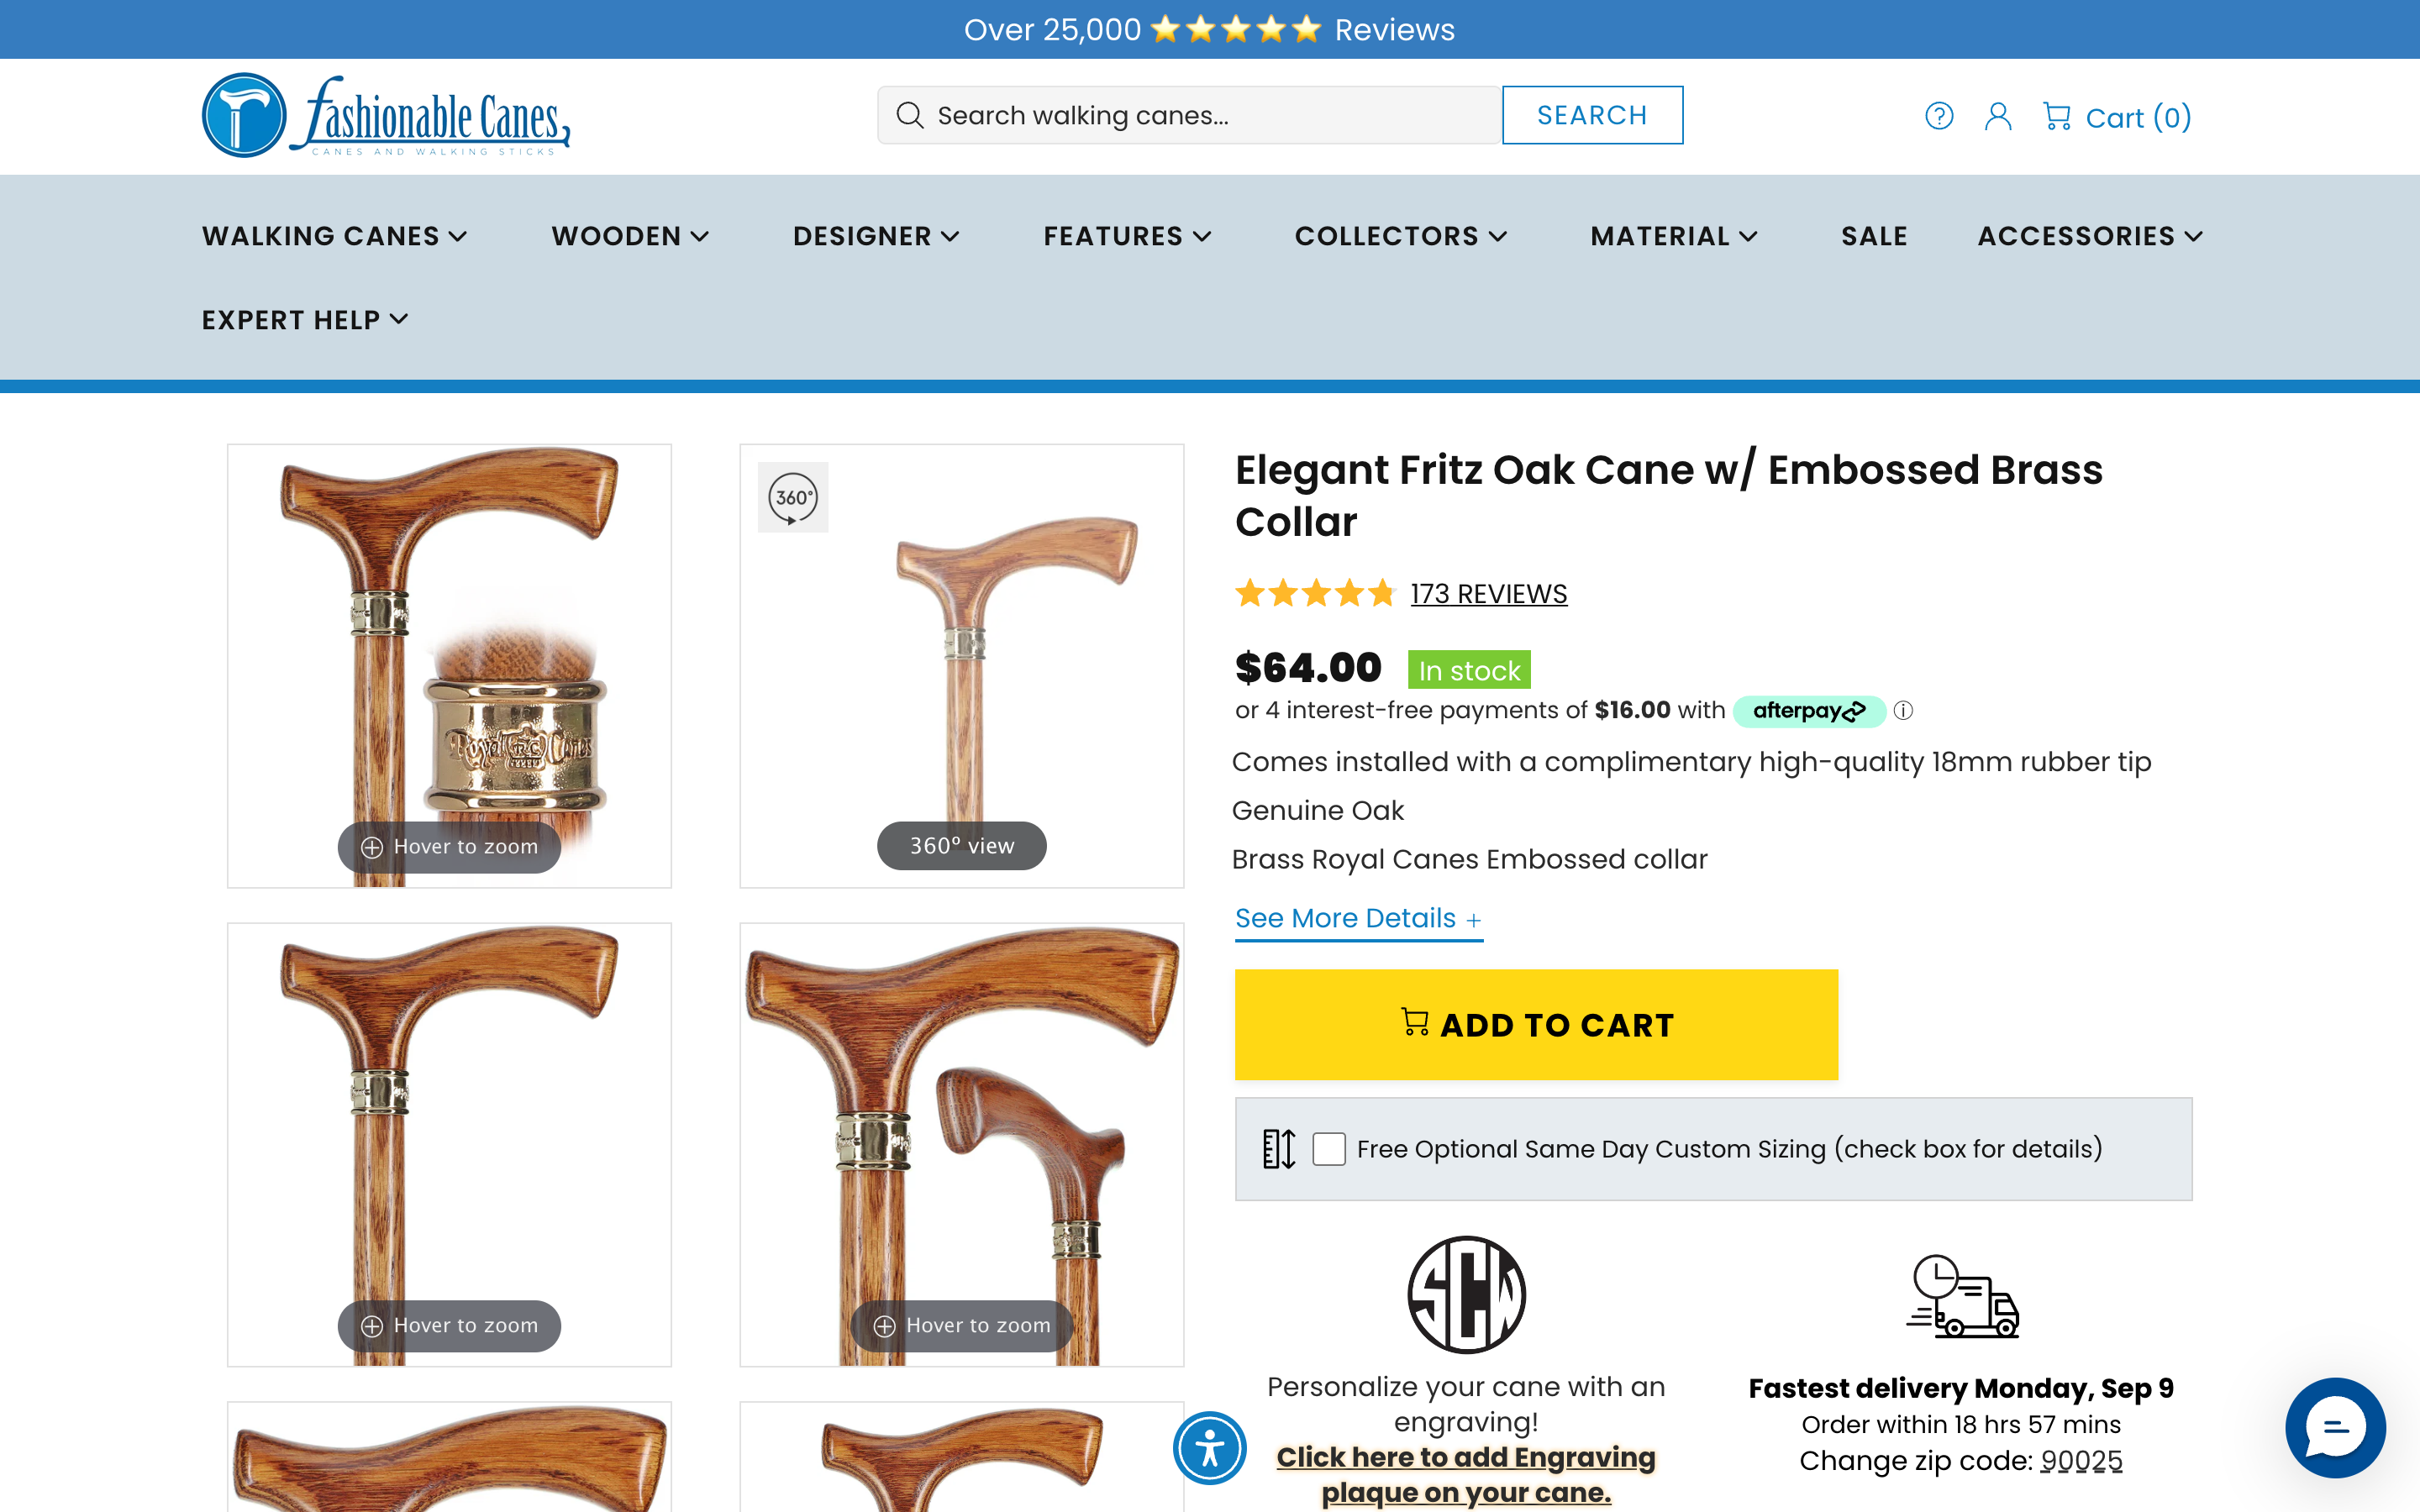This screenshot has width=2420, height=1512.
Task: Open the shopping cart icon
Action: pos(2058,116)
